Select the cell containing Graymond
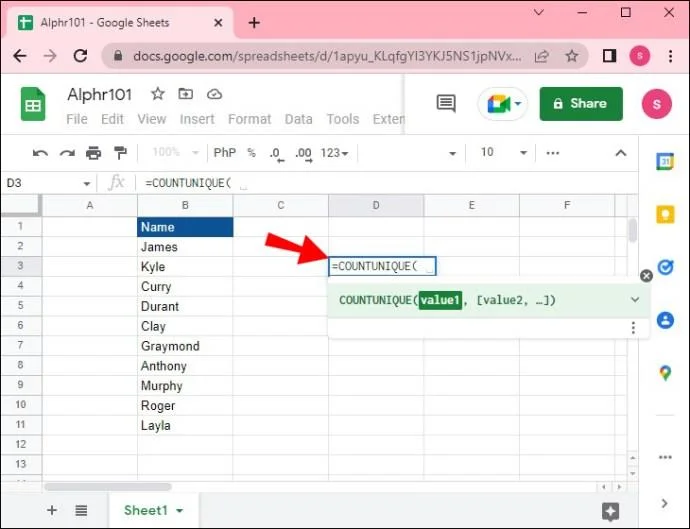 click(185, 346)
